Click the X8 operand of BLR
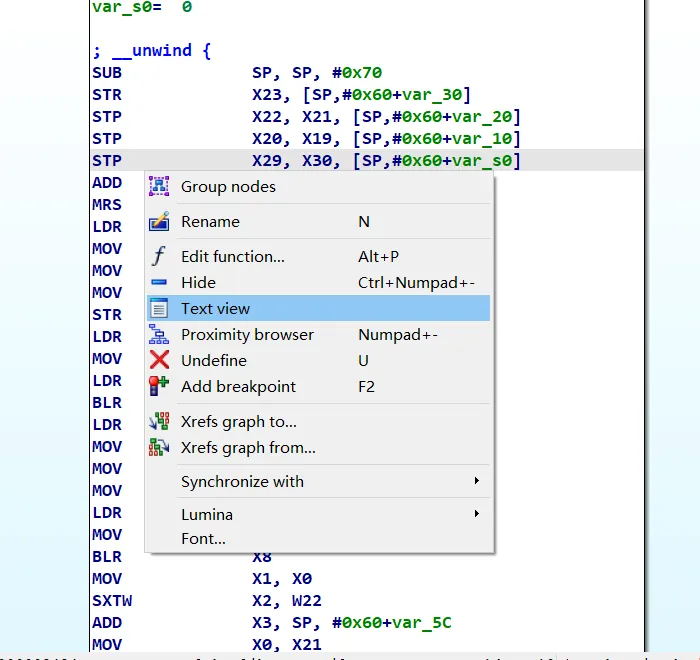Image resolution: width=700 pixels, height=660 pixels. tap(262, 557)
